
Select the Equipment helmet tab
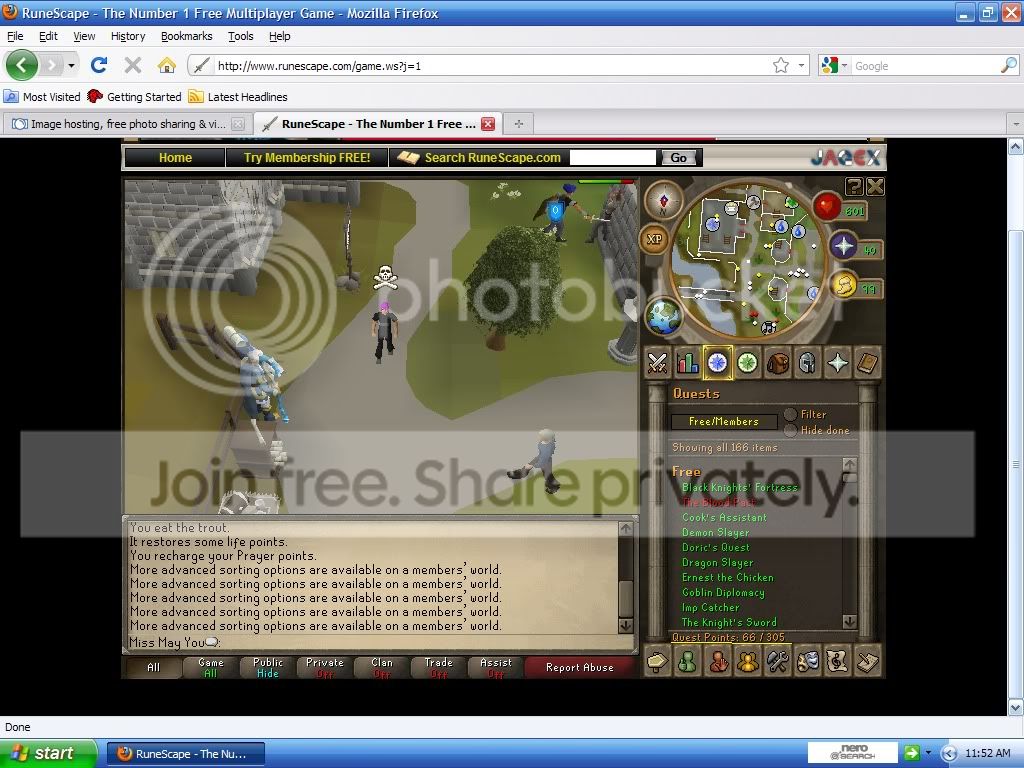[x=808, y=362]
